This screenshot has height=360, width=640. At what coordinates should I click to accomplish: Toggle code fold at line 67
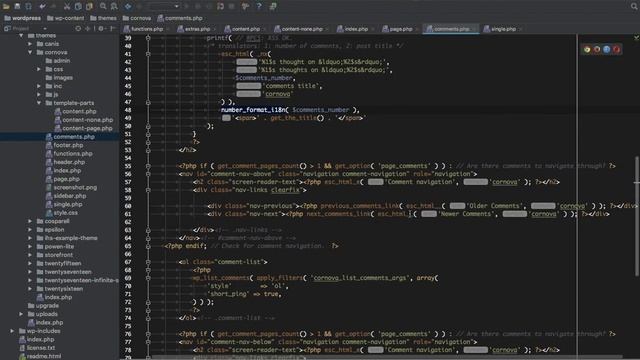point(148,262)
